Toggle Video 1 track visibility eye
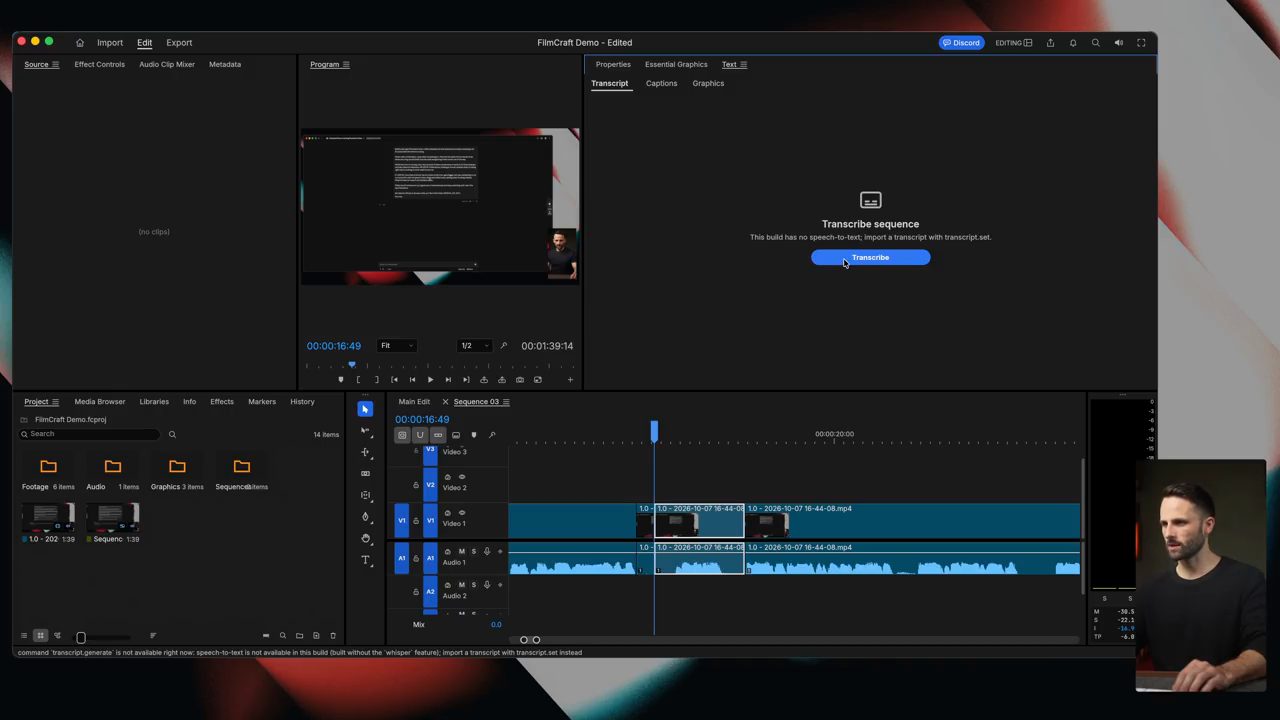 point(462,513)
